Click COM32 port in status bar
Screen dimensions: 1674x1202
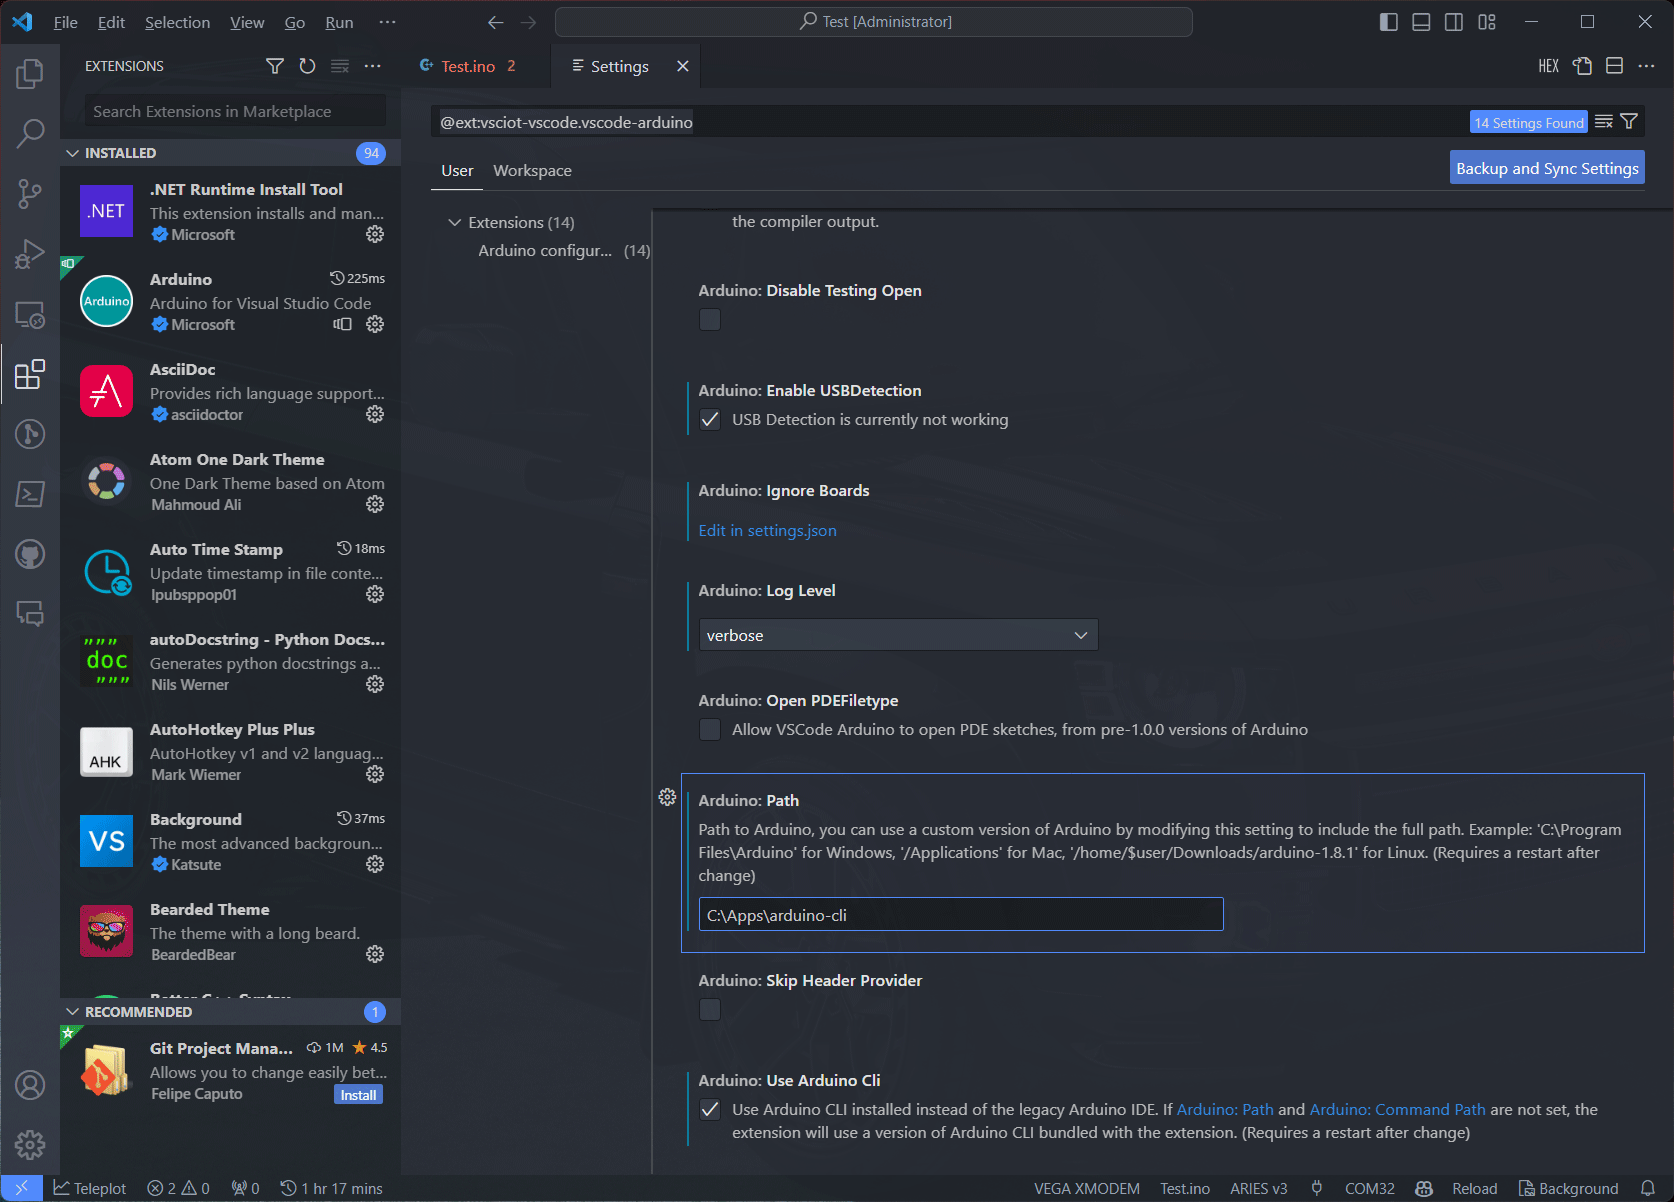pos(1369,1188)
